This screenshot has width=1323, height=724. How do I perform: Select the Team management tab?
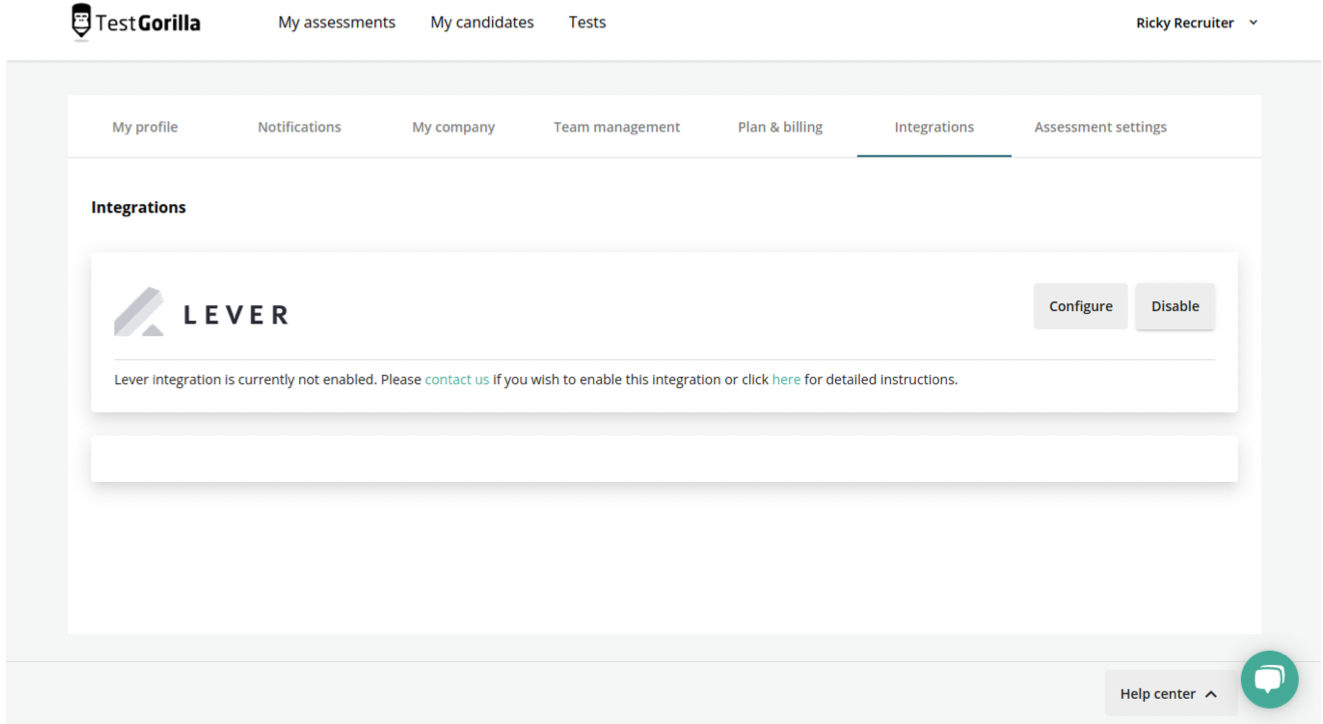pos(616,126)
